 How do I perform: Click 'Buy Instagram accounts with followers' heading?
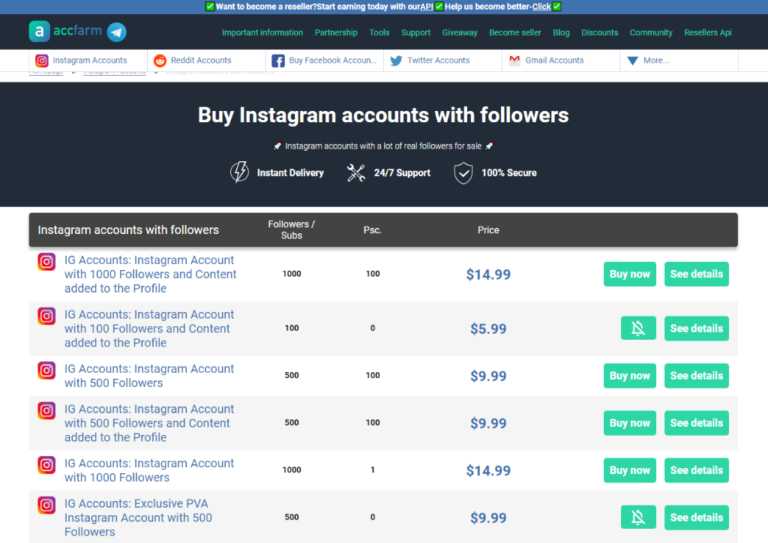coord(383,116)
